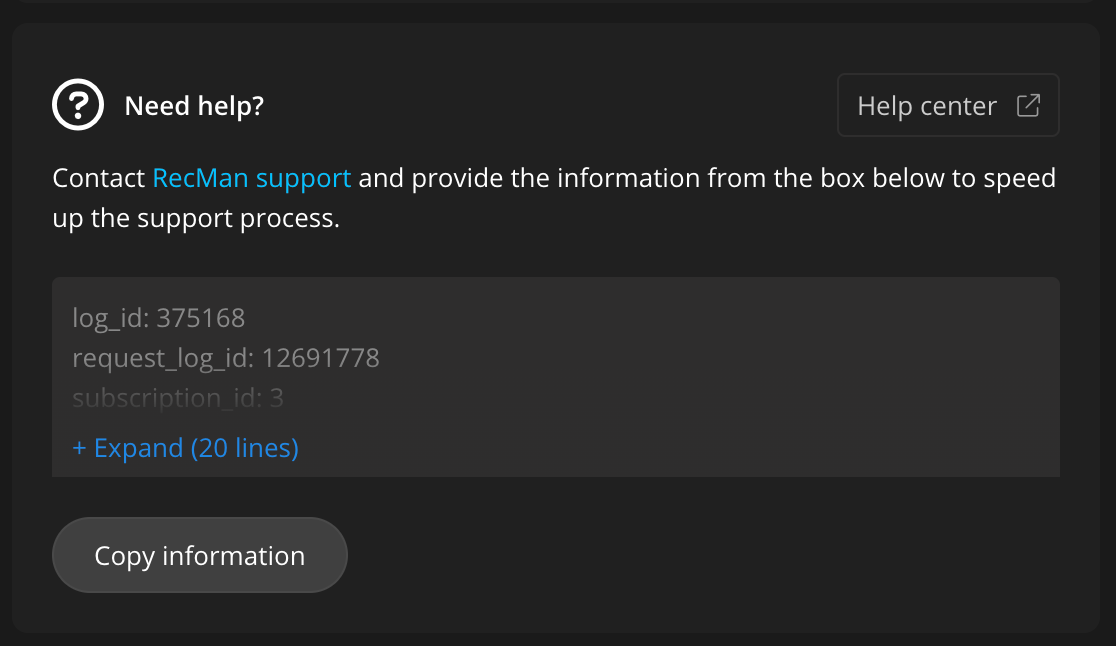This screenshot has height=646, width=1116.
Task: Click the external link icon in Help center
Action: [x=1028, y=105]
